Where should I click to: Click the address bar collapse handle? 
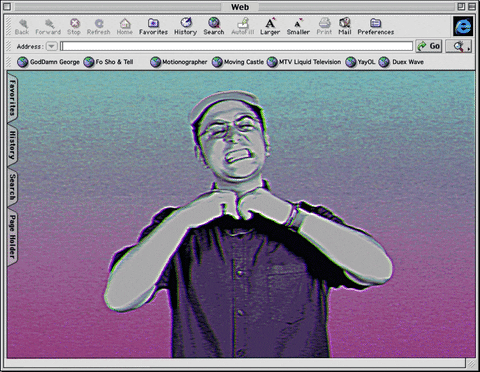point(9,46)
